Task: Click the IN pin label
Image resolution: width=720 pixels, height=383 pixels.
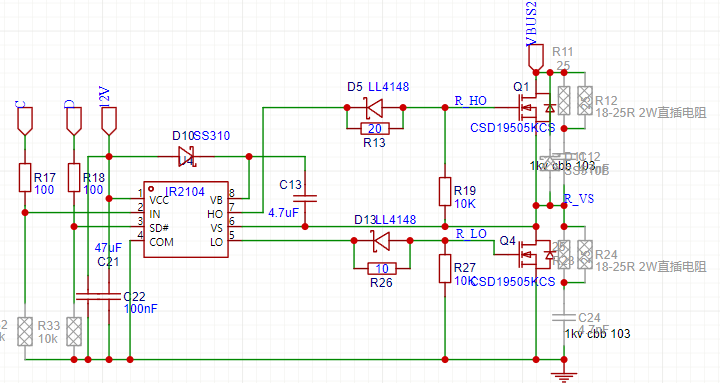Action: [x=155, y=214]
